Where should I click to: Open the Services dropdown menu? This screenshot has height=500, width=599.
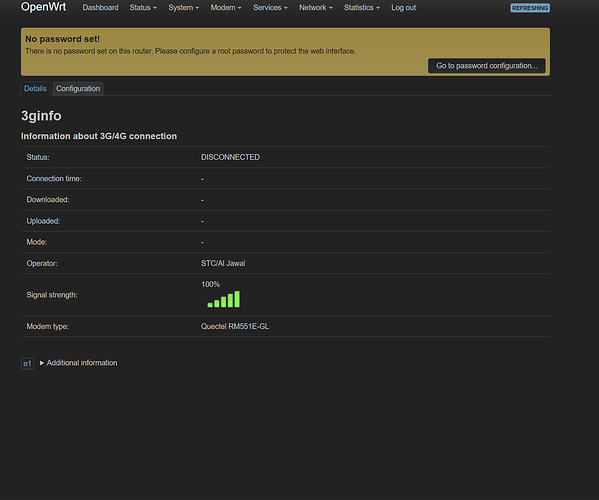pos(270,8)
